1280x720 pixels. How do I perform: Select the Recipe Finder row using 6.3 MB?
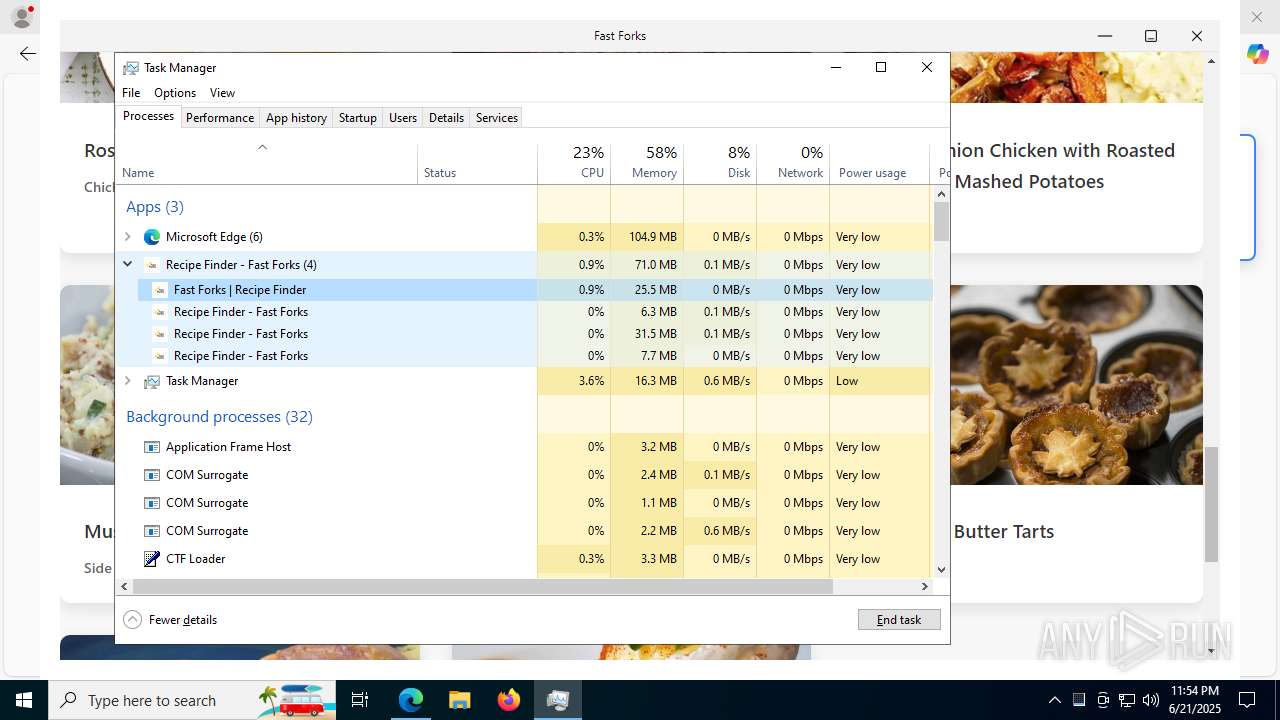[x=525, y=312]
